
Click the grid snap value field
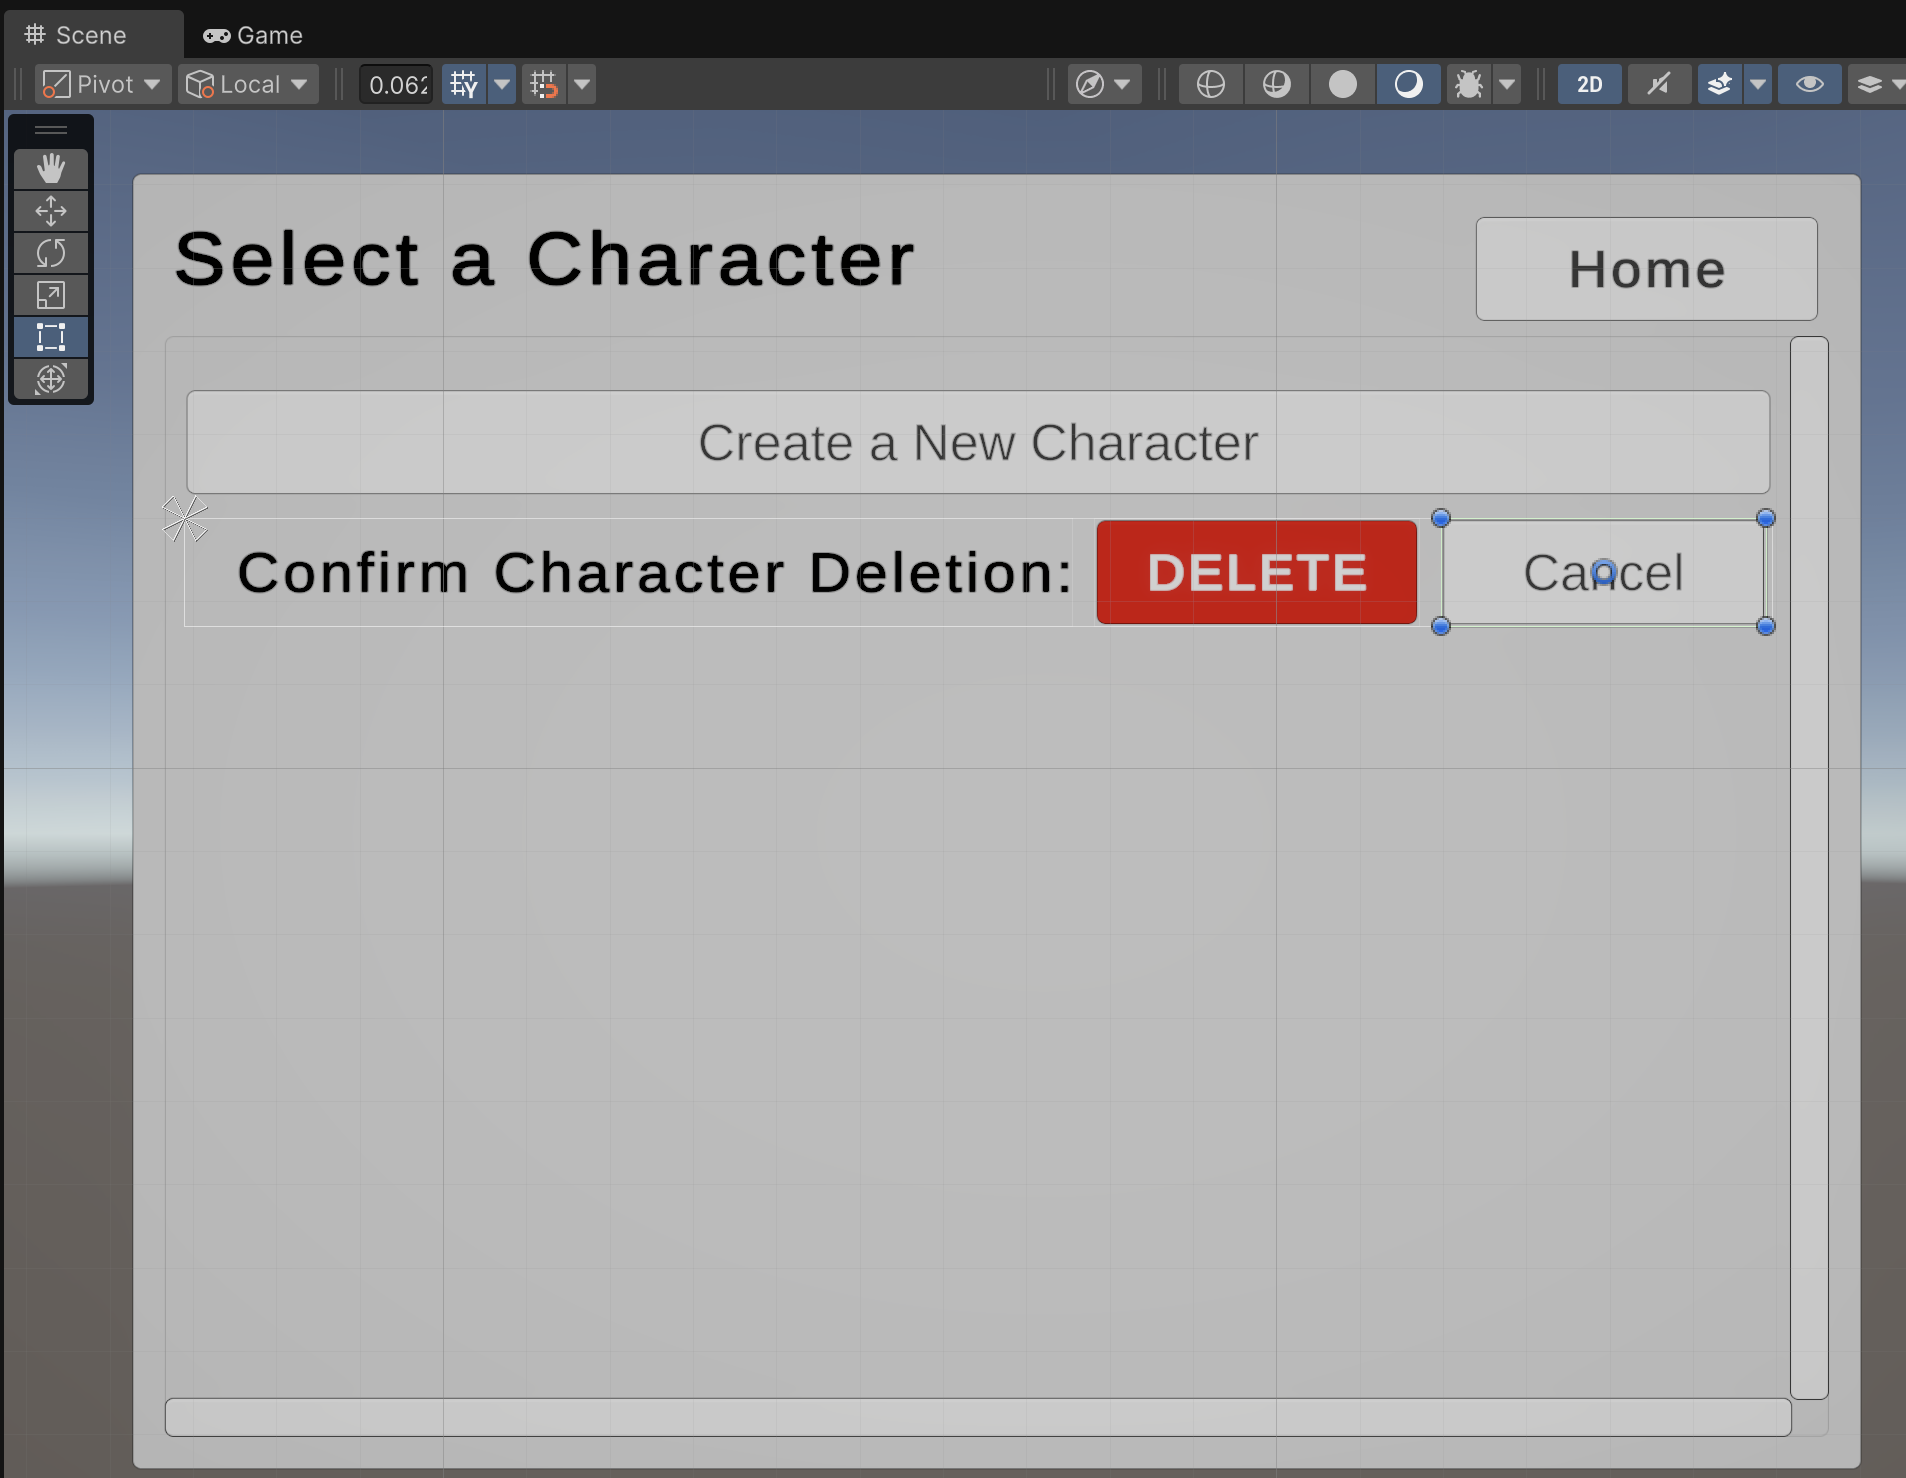tap(397, 85)
